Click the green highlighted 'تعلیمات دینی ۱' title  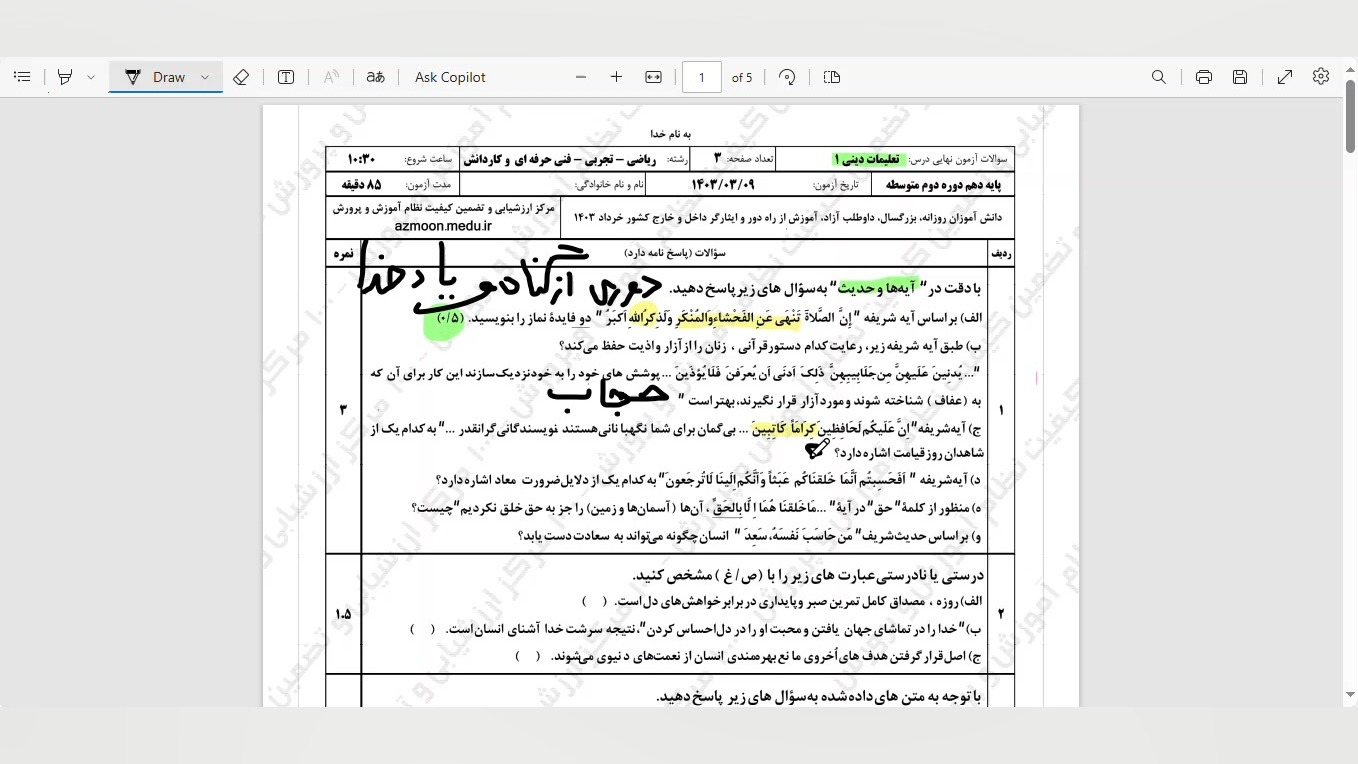click(868, 159)
